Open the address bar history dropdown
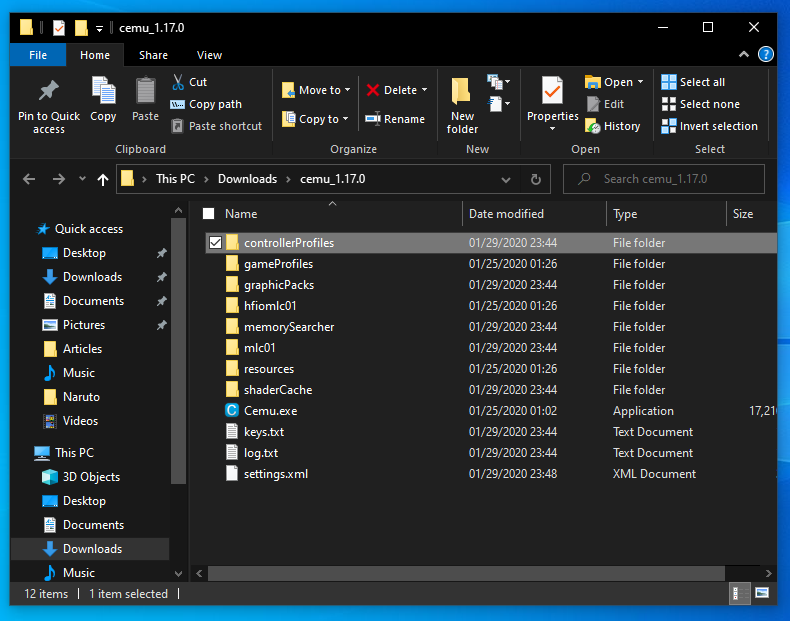This screenshot has width=790, height=621. click(x=506, y=179)
